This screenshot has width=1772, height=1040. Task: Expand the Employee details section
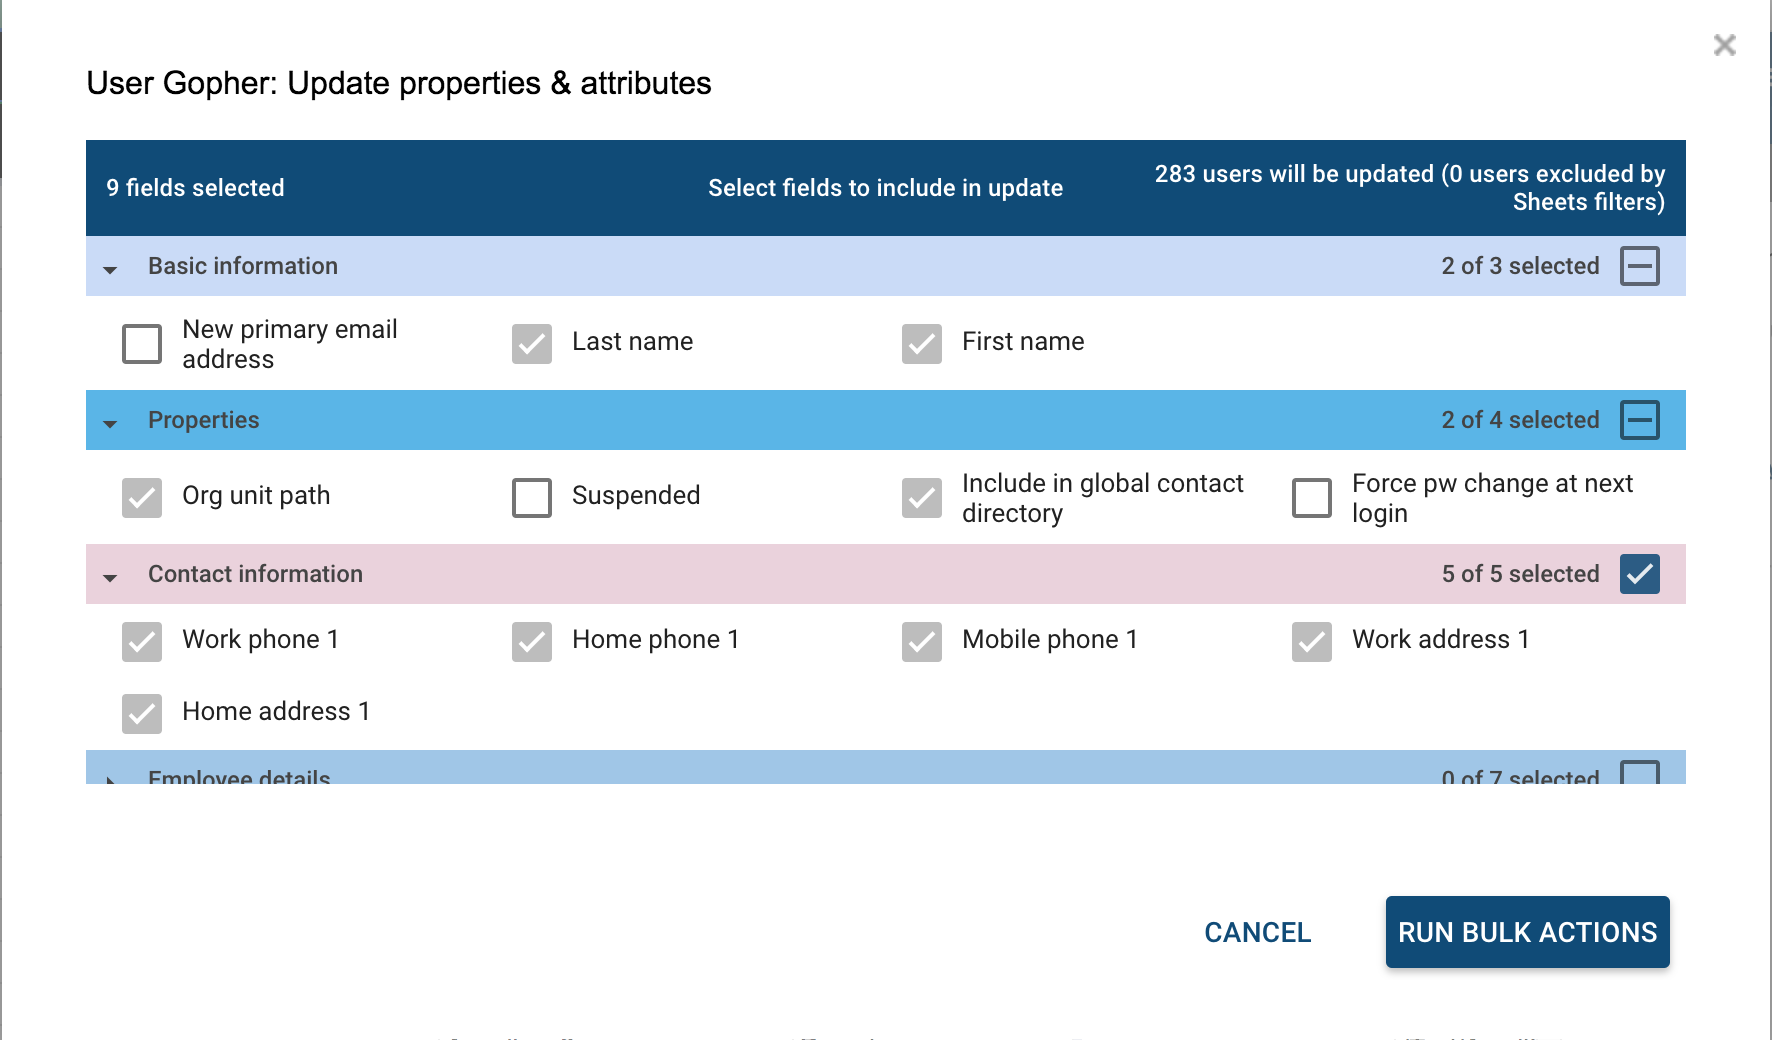(110, 778)
